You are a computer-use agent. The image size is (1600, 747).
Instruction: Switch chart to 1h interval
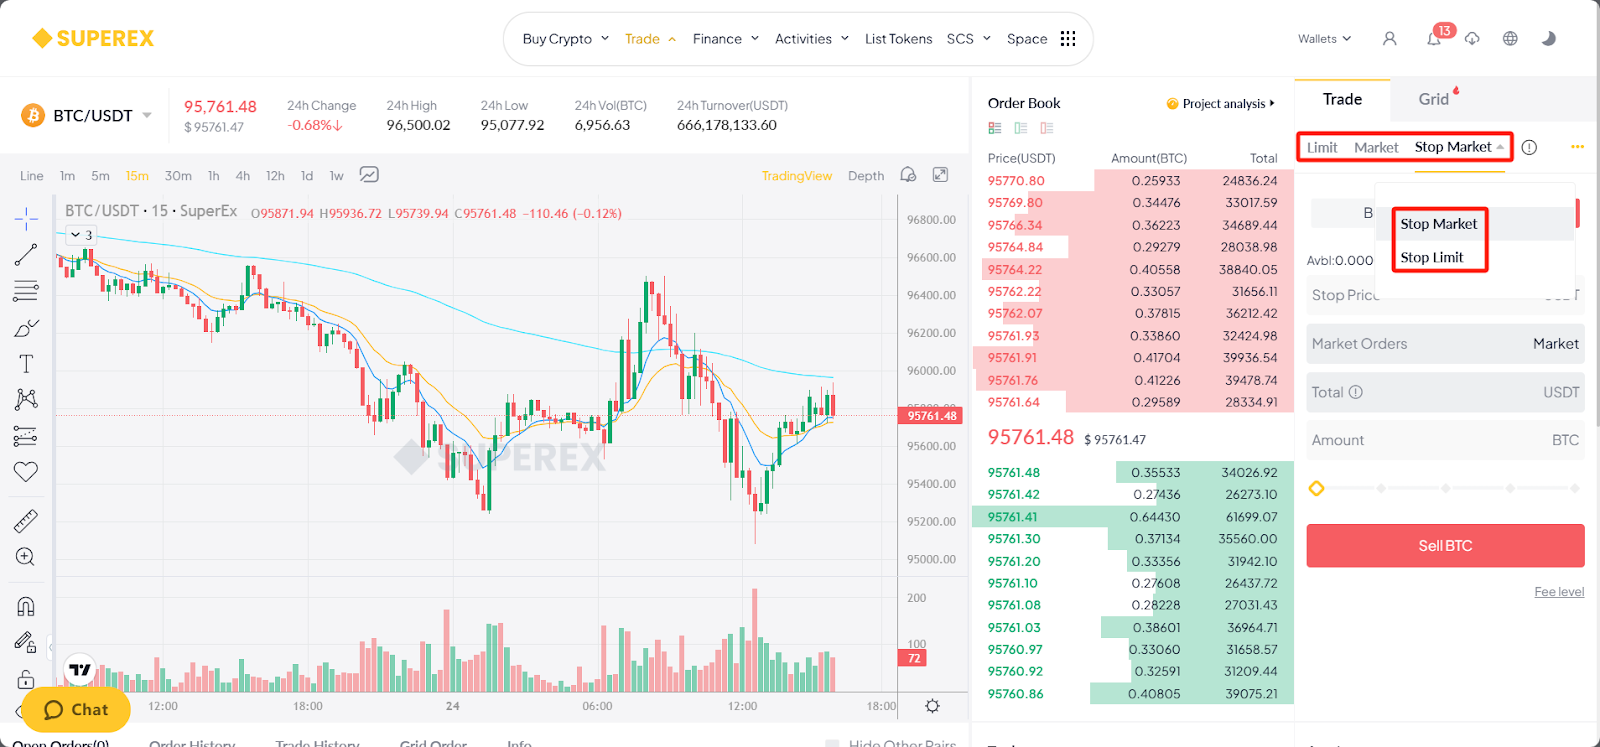point(213,175)
